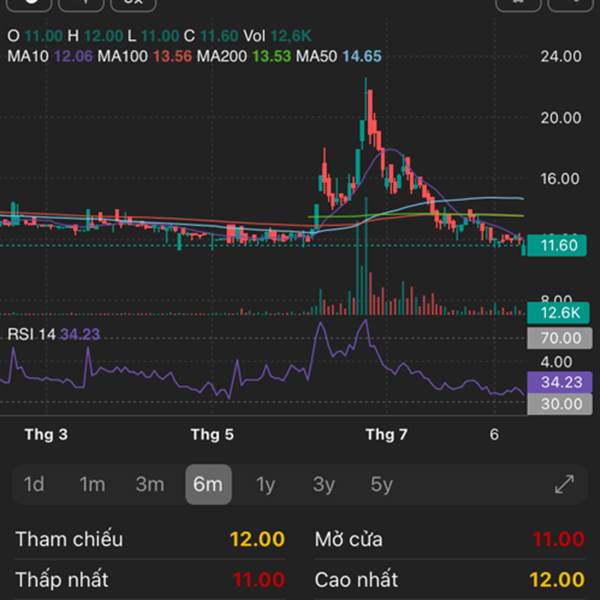
Task: Tap the MA100 13.56 legend
Action: [x=144, y=57]
